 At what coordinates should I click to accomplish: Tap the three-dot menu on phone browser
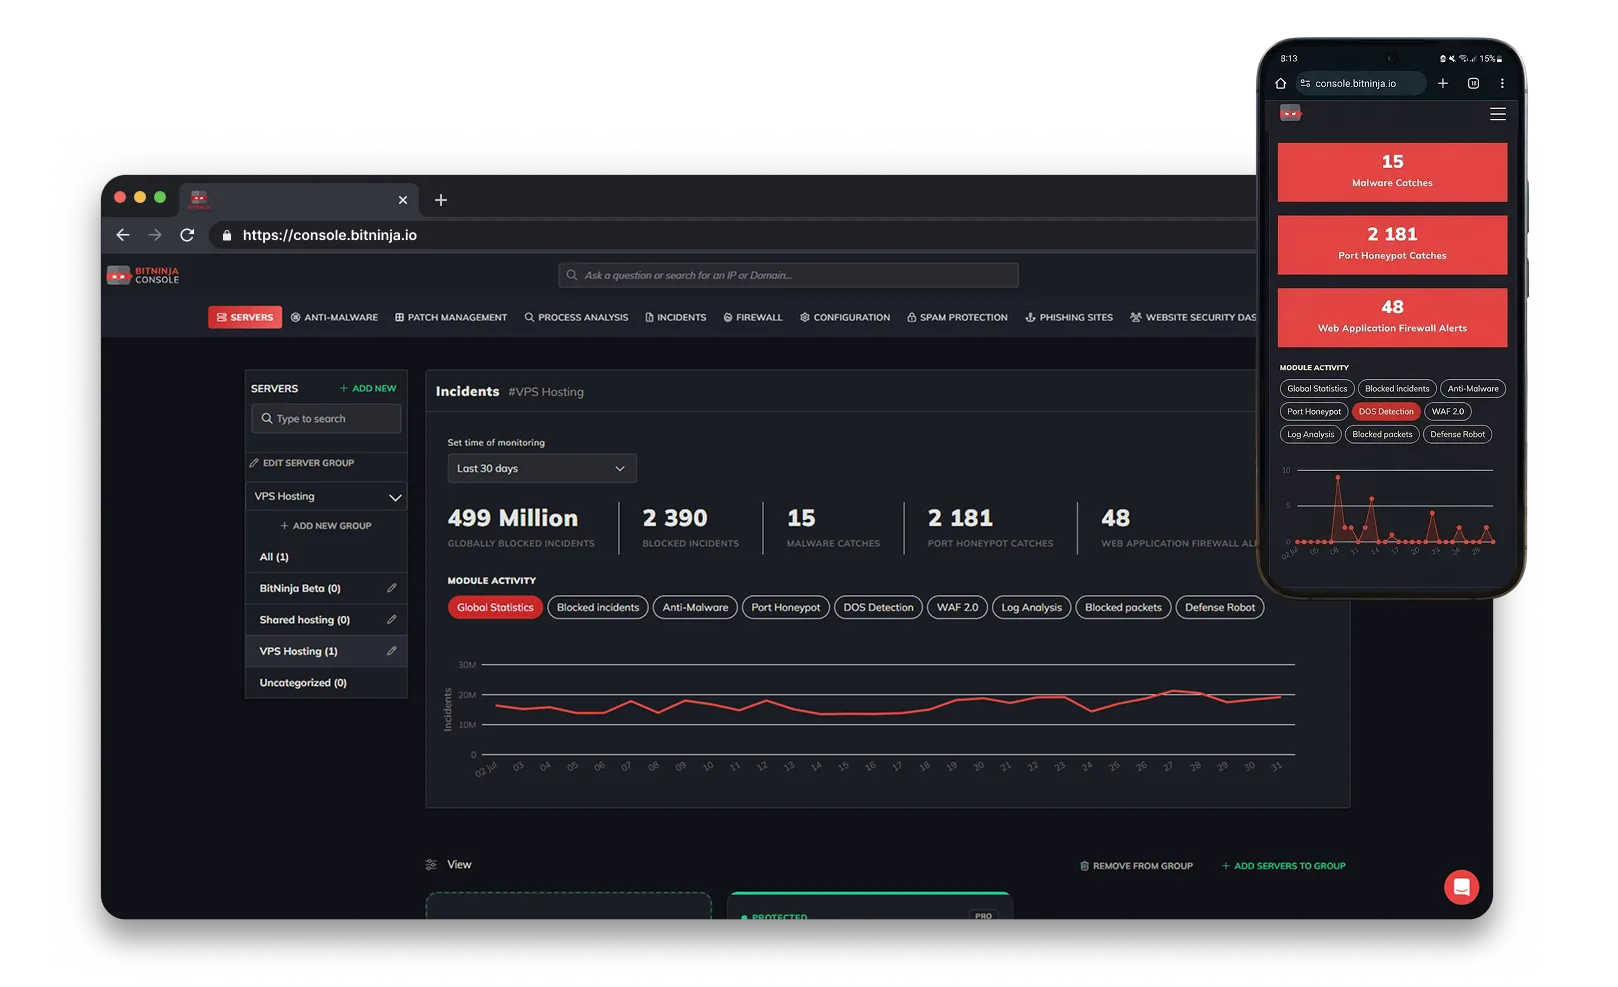click(1502, 84)
